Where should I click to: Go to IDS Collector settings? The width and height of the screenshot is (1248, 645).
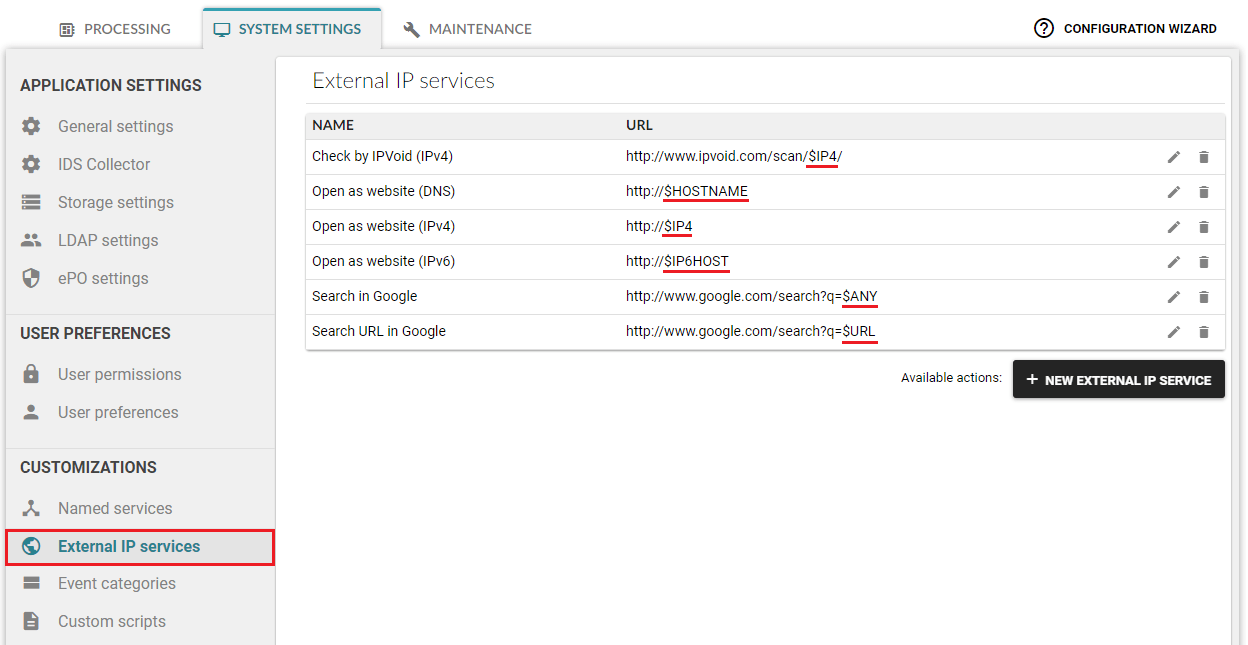(104, 164)
